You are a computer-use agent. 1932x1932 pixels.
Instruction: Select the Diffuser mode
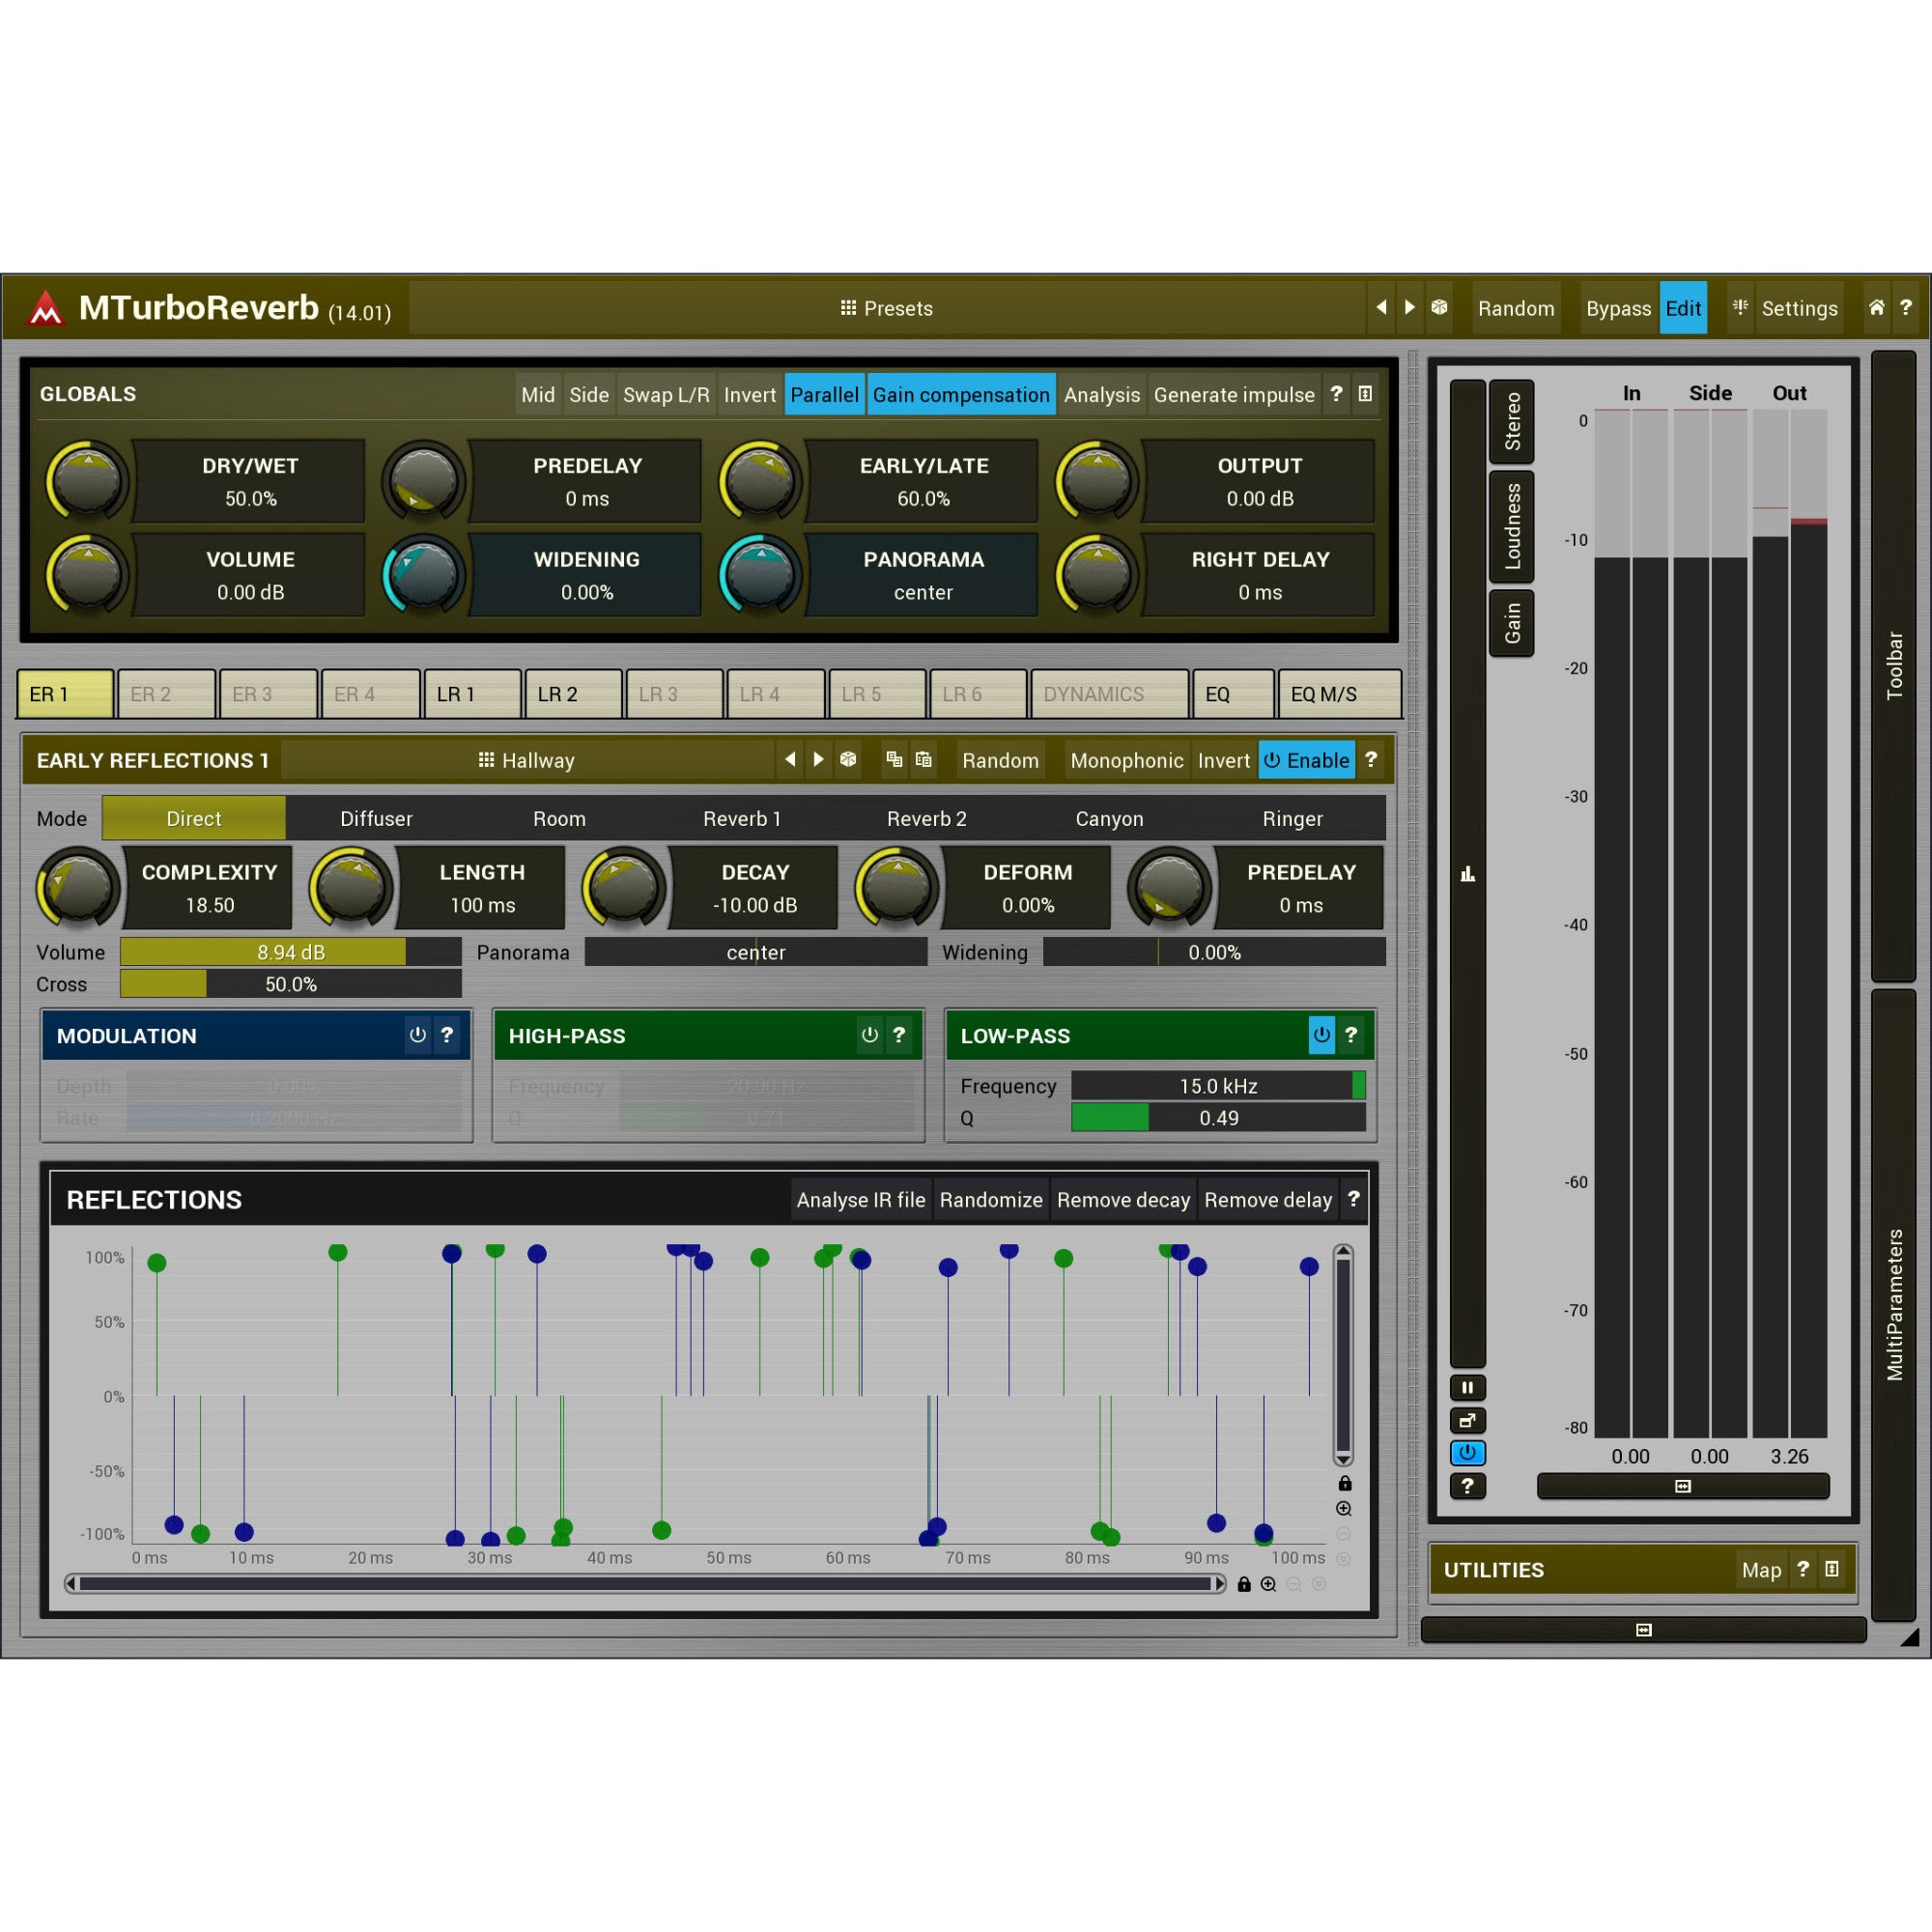[376, 818]
